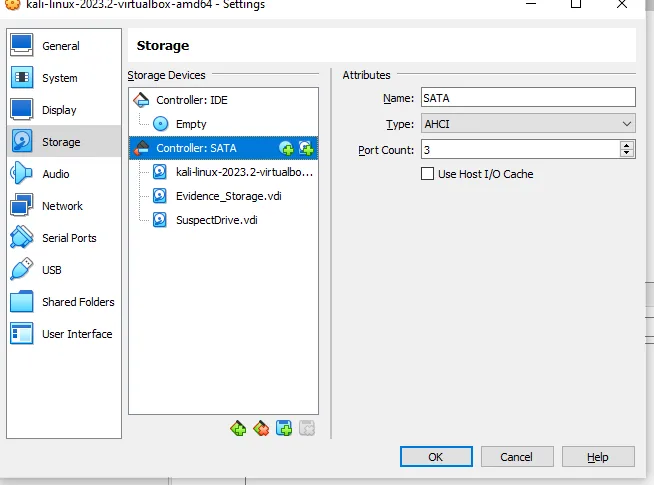Select the SuspectDrive.vdi disk entry
Viewport: 654px width, 485px height.
(216, 220)
